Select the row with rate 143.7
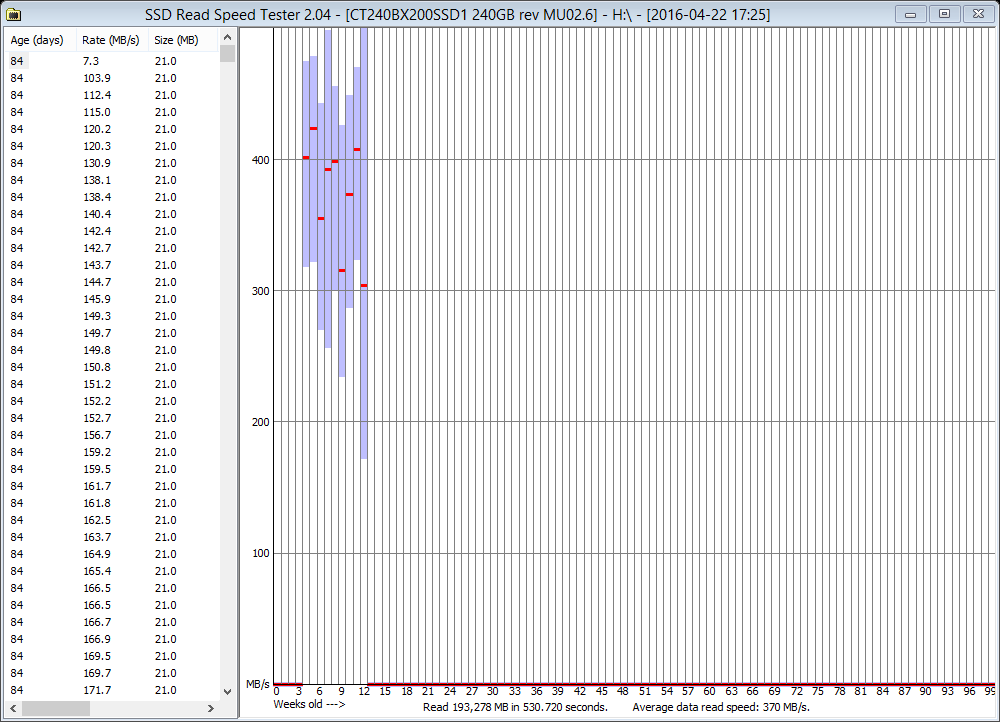1000x722 pixels. (x=112, y=265)
